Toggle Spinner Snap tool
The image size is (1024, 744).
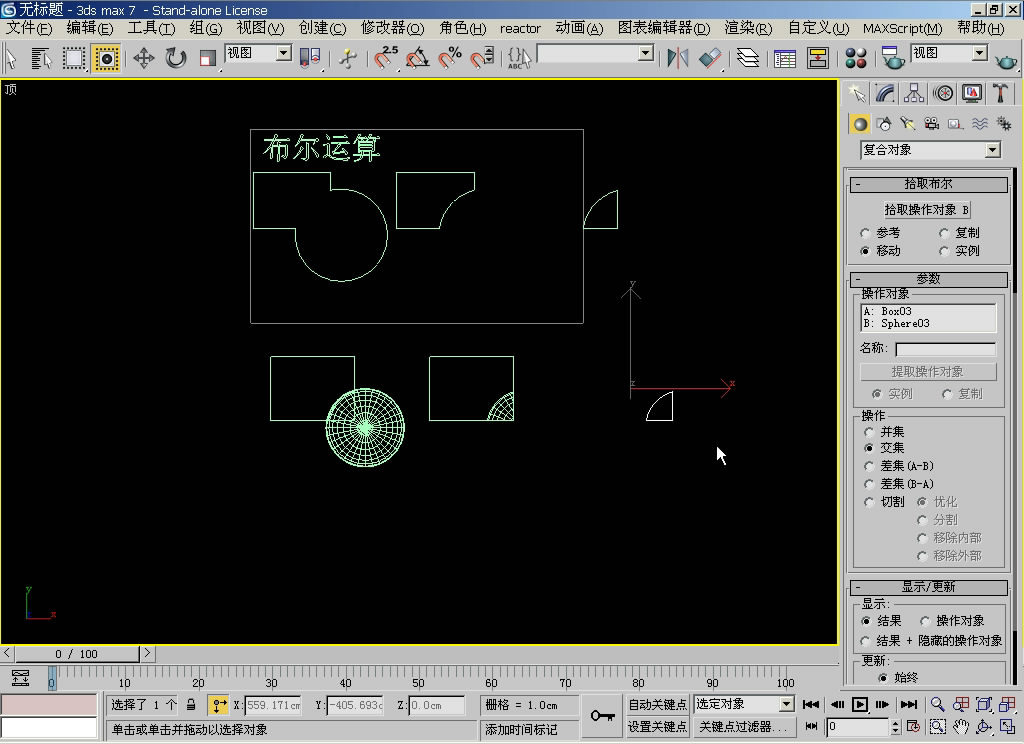[x=482, y=58]
